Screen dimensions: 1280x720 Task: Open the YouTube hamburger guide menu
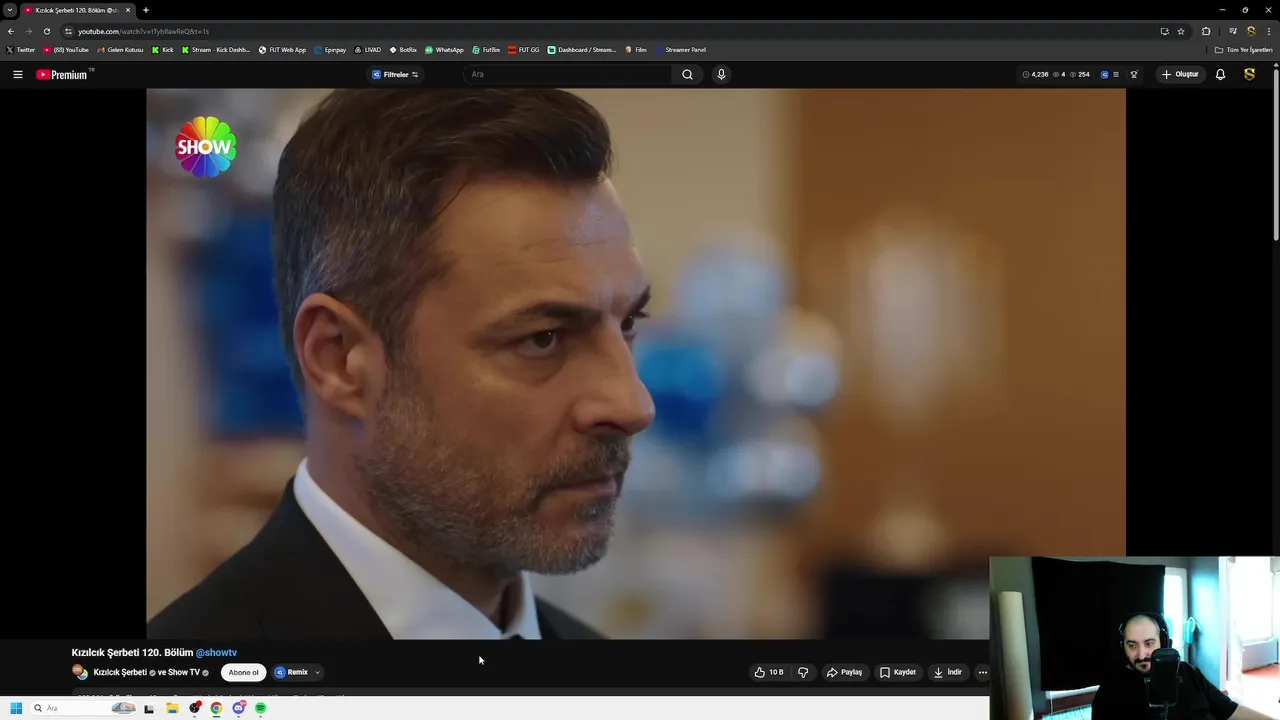click(x=17, y=74)
